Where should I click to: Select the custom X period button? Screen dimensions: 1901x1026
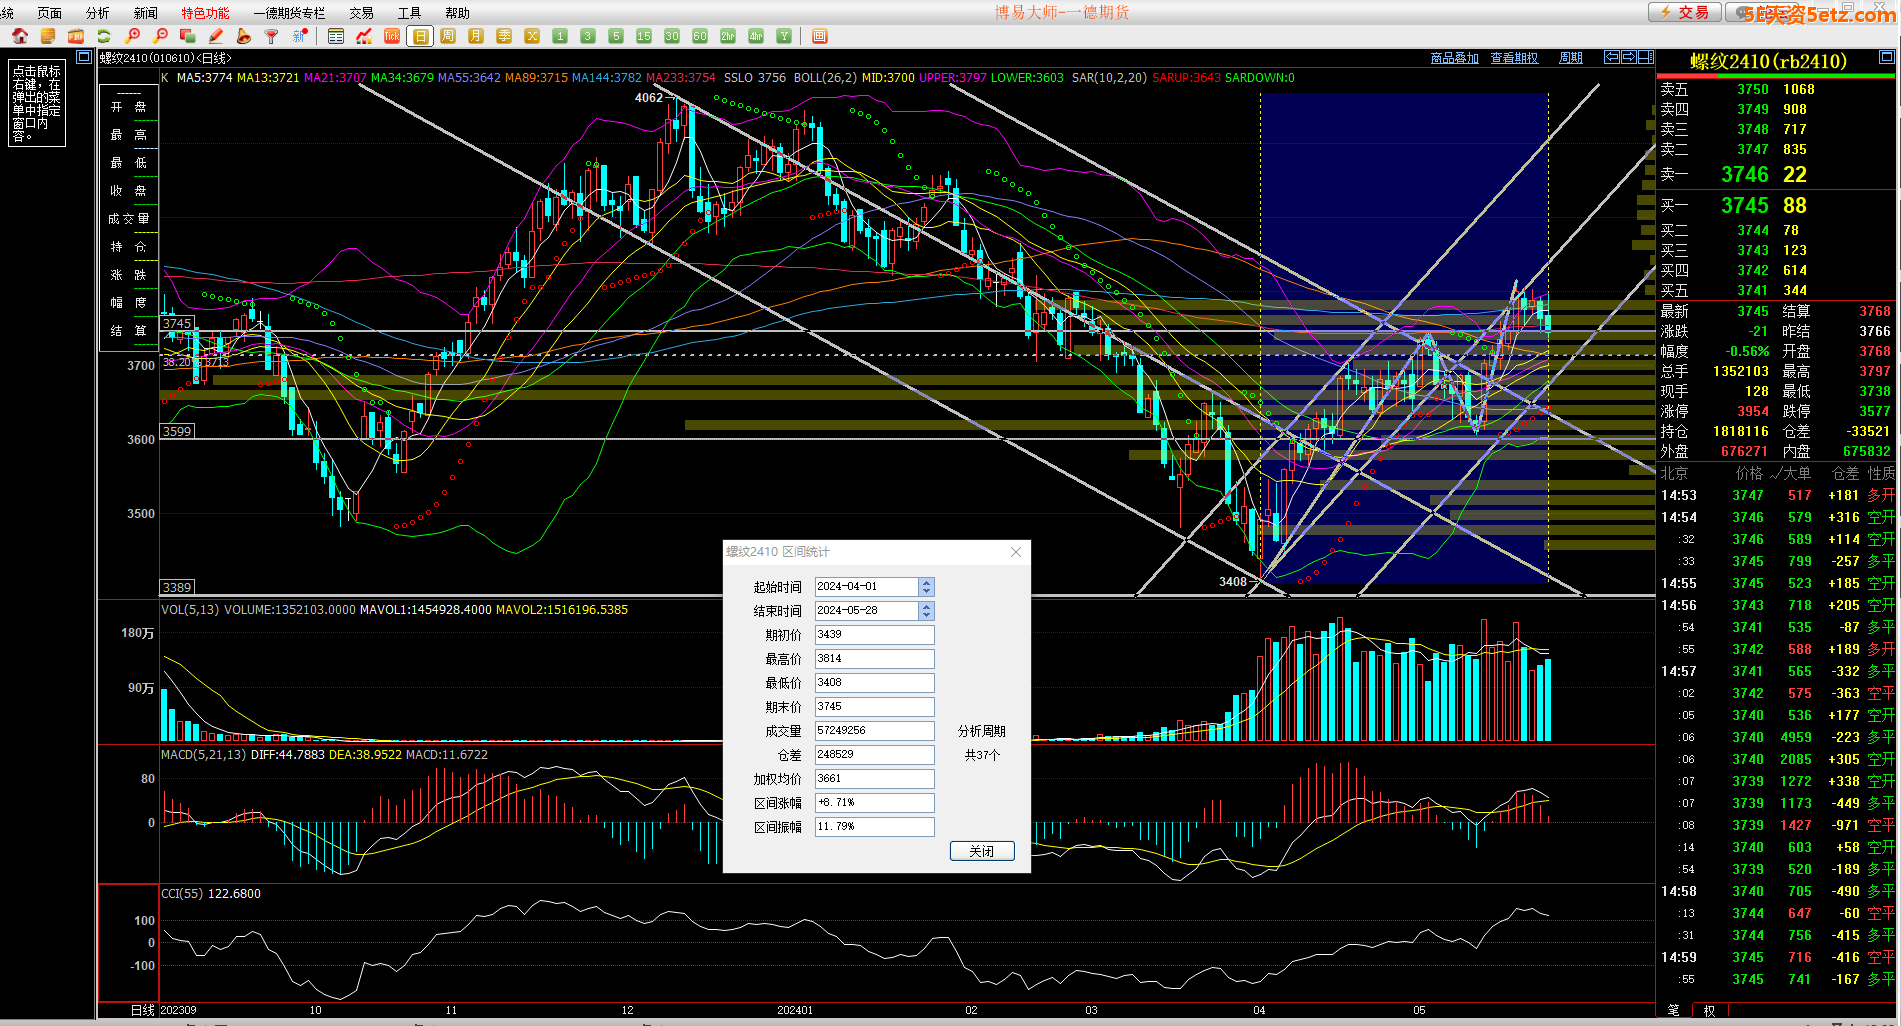click(x=532, y=36)
